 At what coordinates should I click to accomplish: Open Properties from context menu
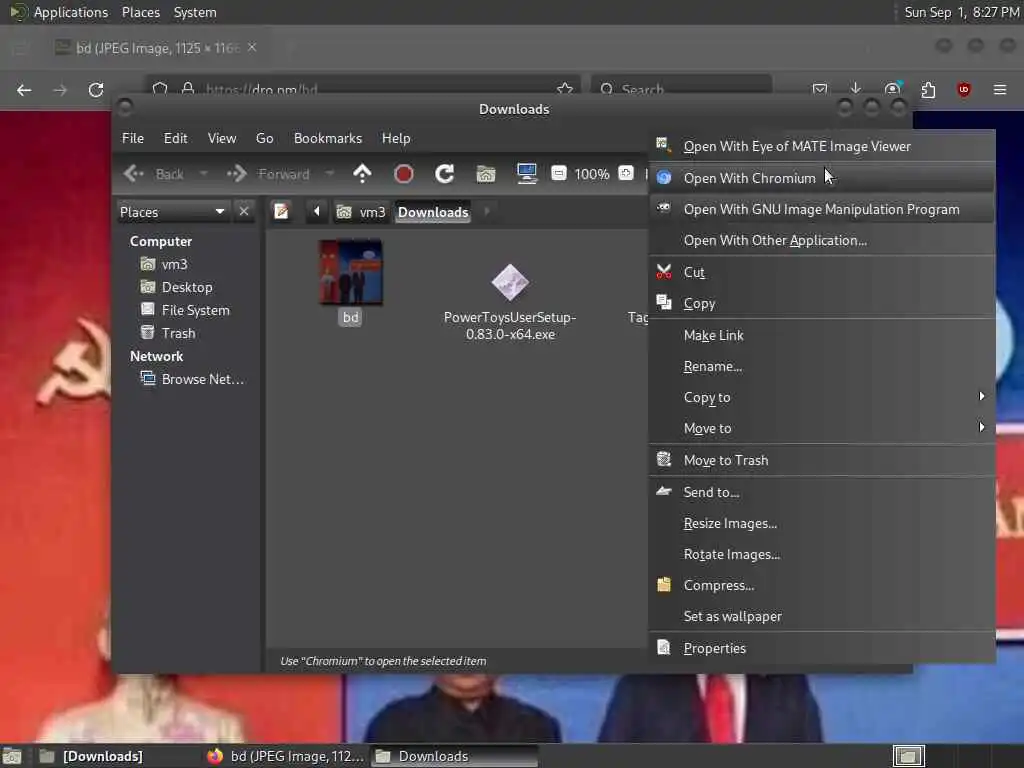822,648
